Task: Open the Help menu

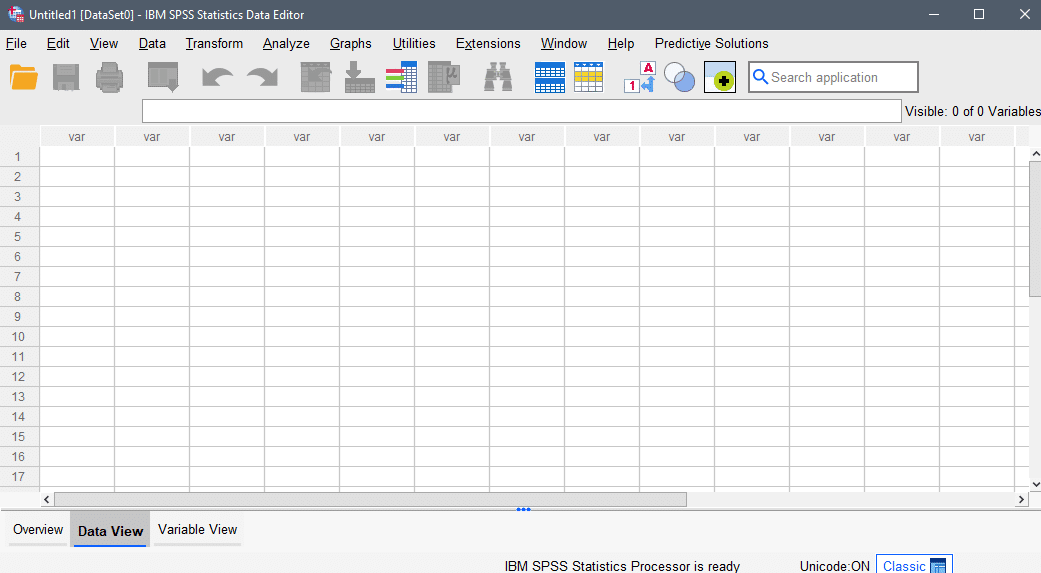Action: [621, 44]
